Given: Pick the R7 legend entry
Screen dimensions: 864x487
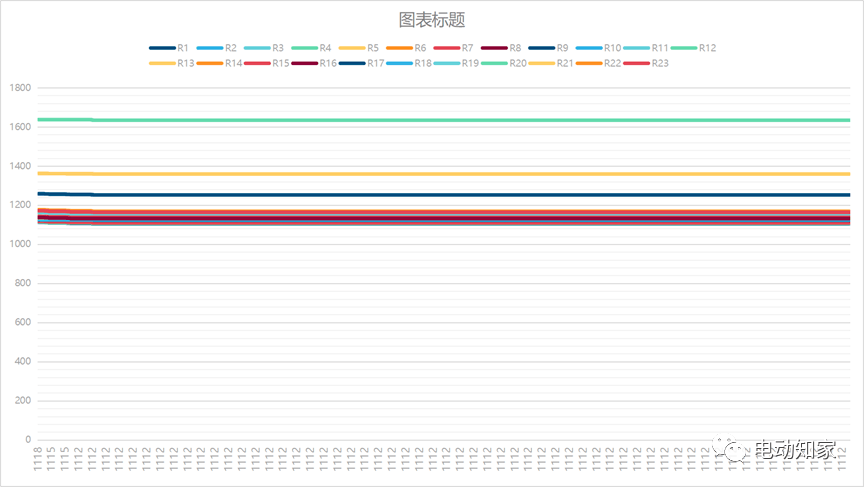Looking at the screenshot, I should 453,48.
